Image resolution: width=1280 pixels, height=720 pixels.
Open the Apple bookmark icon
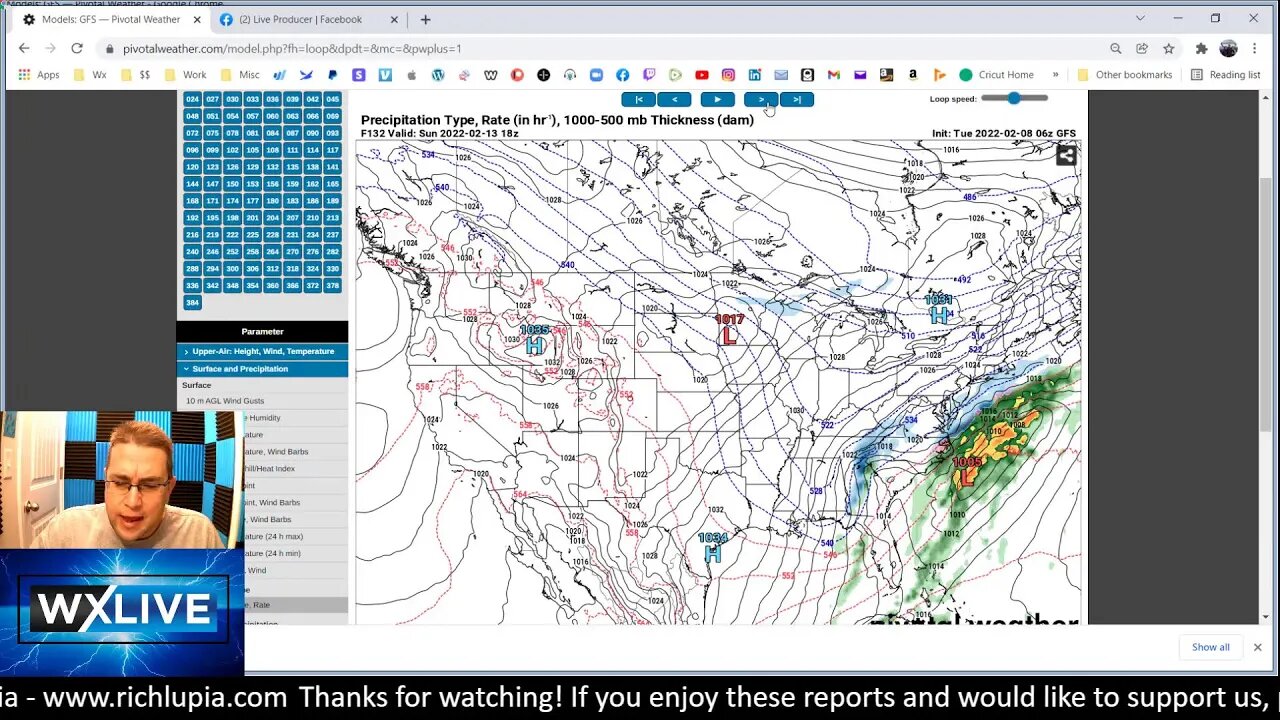tap(411, 75)
